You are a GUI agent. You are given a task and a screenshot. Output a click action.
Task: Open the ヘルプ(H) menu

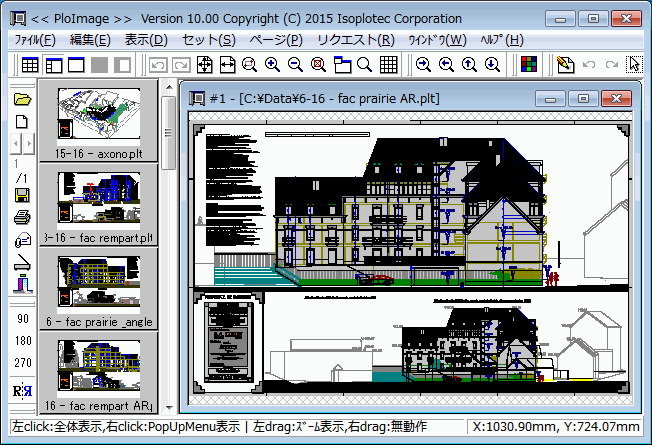[x=501, y=40]
